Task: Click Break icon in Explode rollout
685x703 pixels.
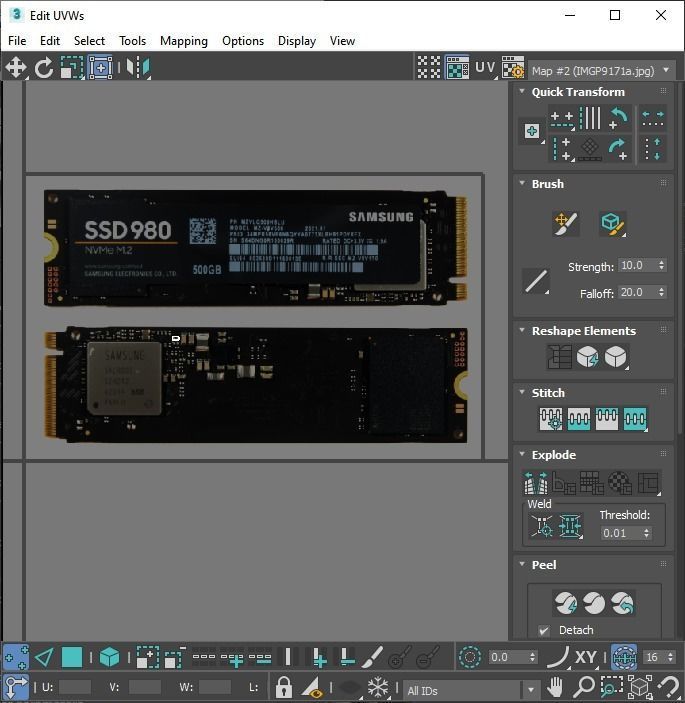Action: 536,483
